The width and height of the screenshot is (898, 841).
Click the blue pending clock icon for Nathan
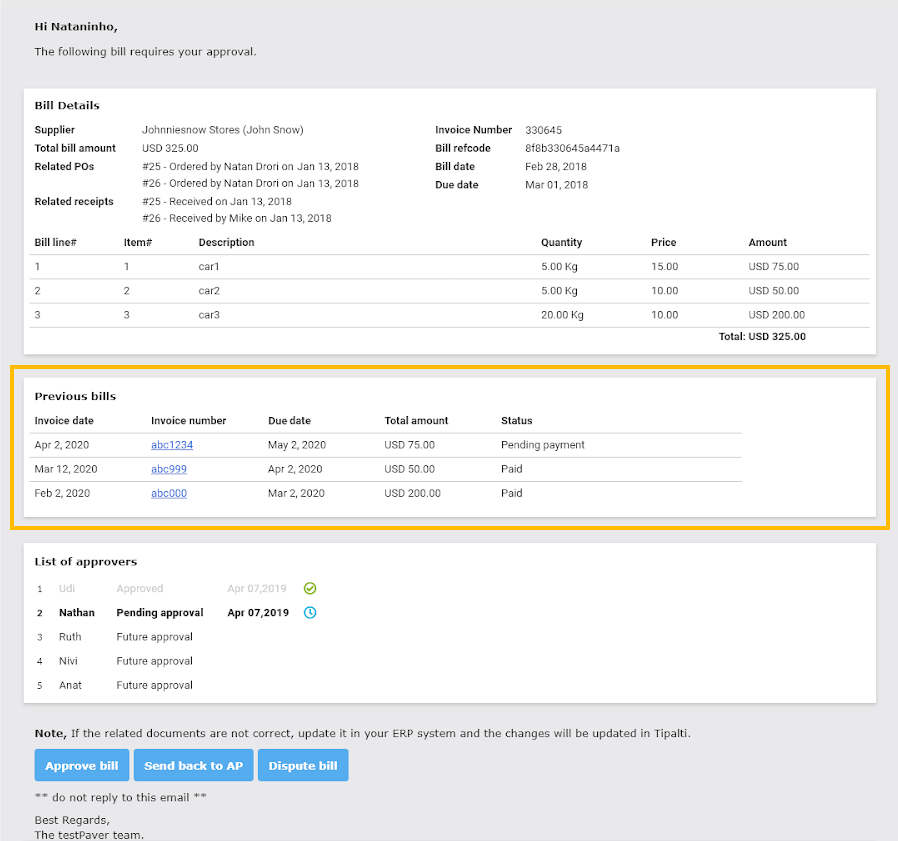pos(310,612)
